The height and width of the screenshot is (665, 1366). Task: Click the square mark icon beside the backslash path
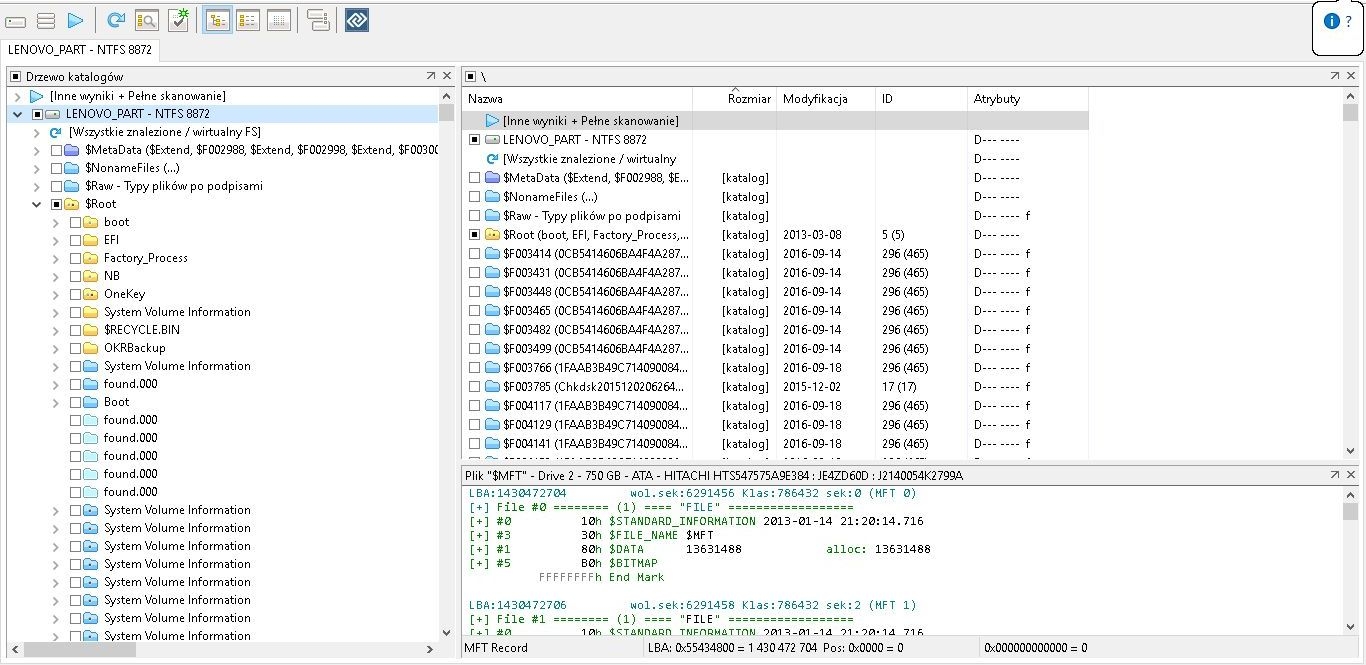[x=470, y=76]
